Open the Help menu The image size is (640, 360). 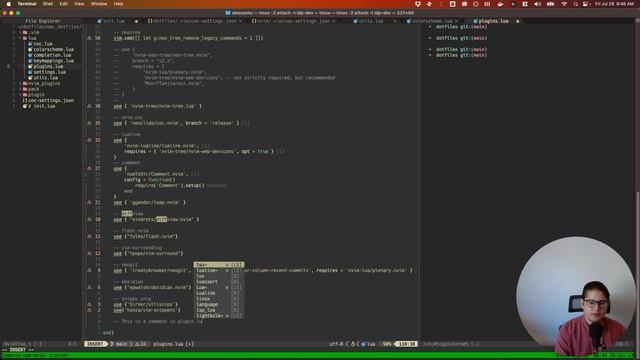(118, 4)
